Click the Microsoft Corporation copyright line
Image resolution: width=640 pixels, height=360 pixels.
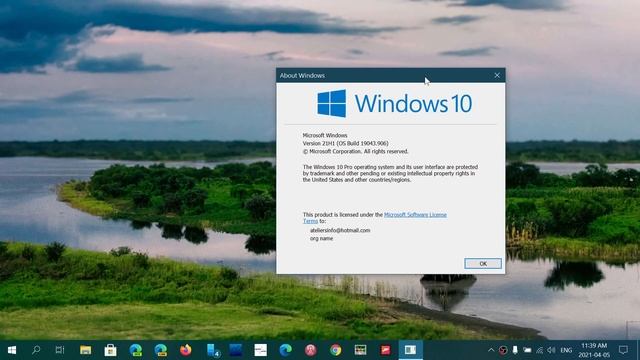coord(355,151)
